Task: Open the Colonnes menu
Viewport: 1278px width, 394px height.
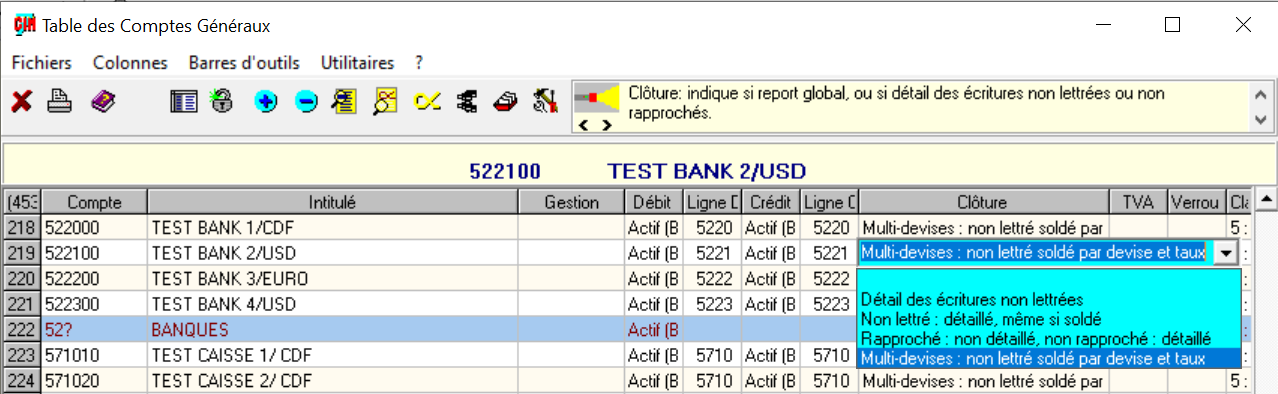Action: [130, 62]
